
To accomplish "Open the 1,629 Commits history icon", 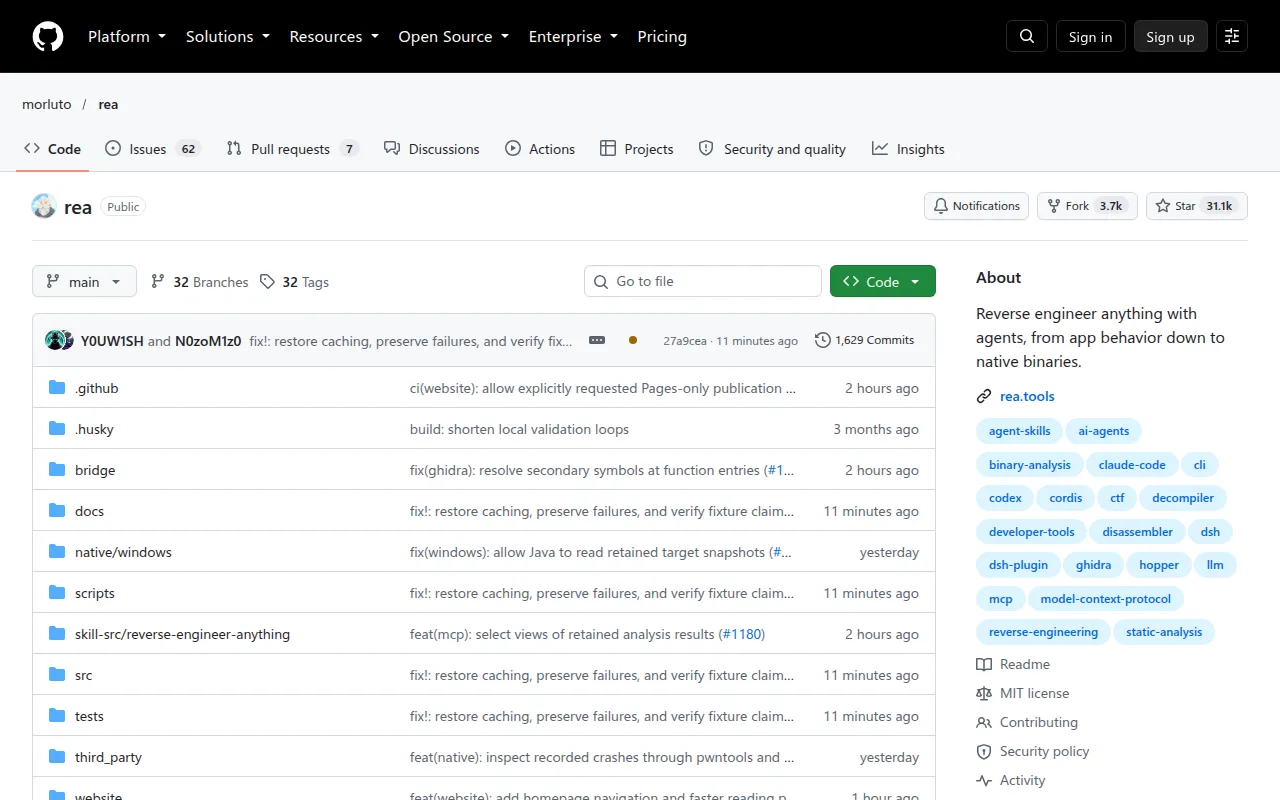I will point(823,340).
